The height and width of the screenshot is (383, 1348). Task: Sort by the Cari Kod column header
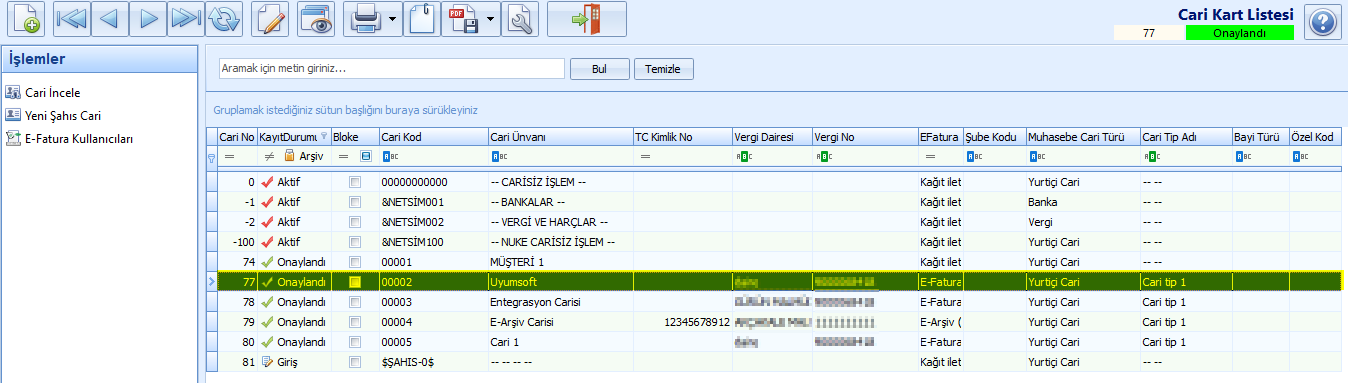pos(433,137)
